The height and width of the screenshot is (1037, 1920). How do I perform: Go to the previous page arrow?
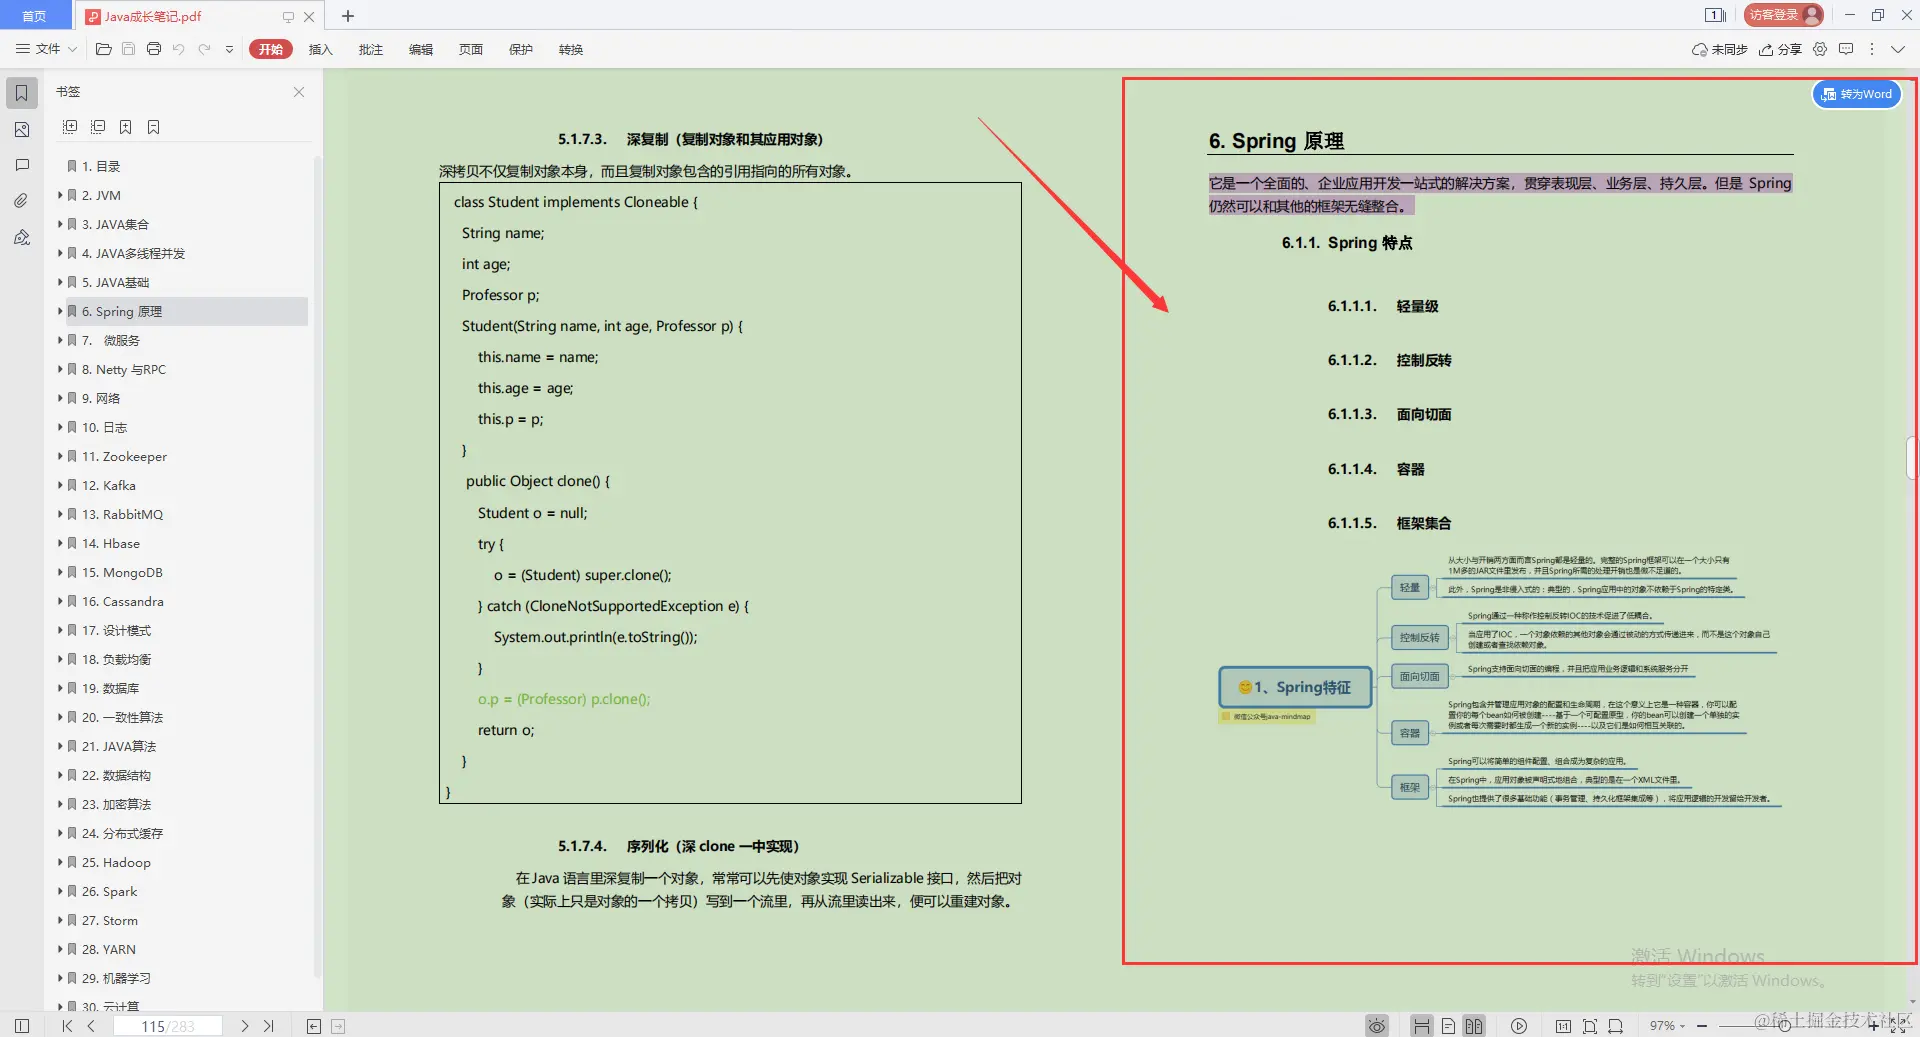pos(91,1026)
